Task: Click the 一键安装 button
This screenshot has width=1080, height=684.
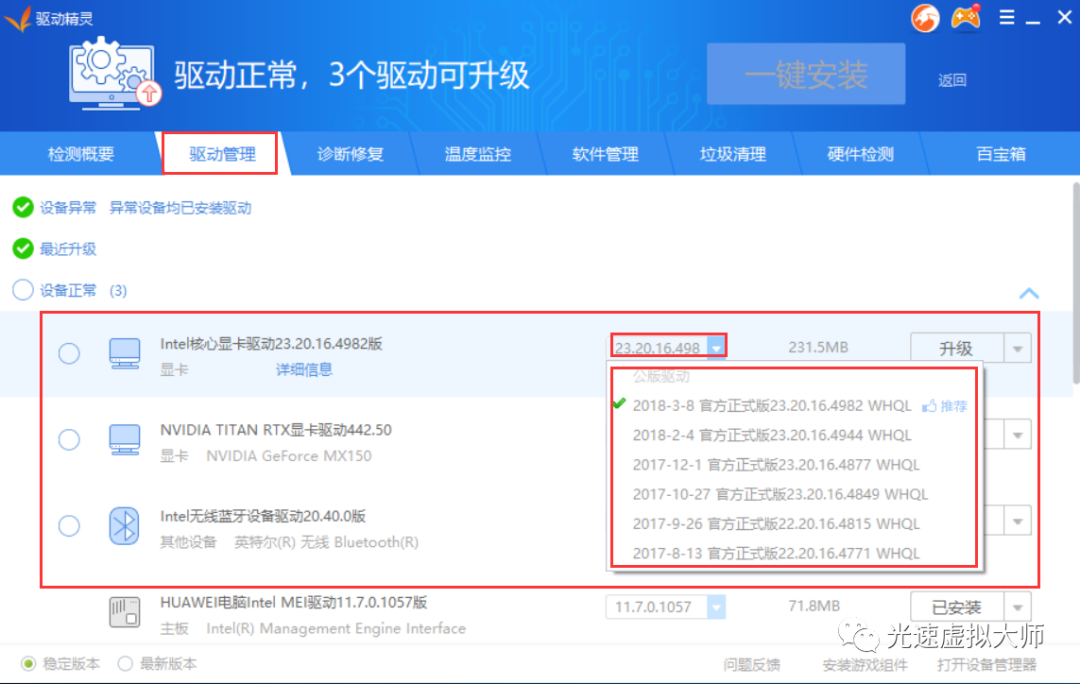Action: coord(806,74)
